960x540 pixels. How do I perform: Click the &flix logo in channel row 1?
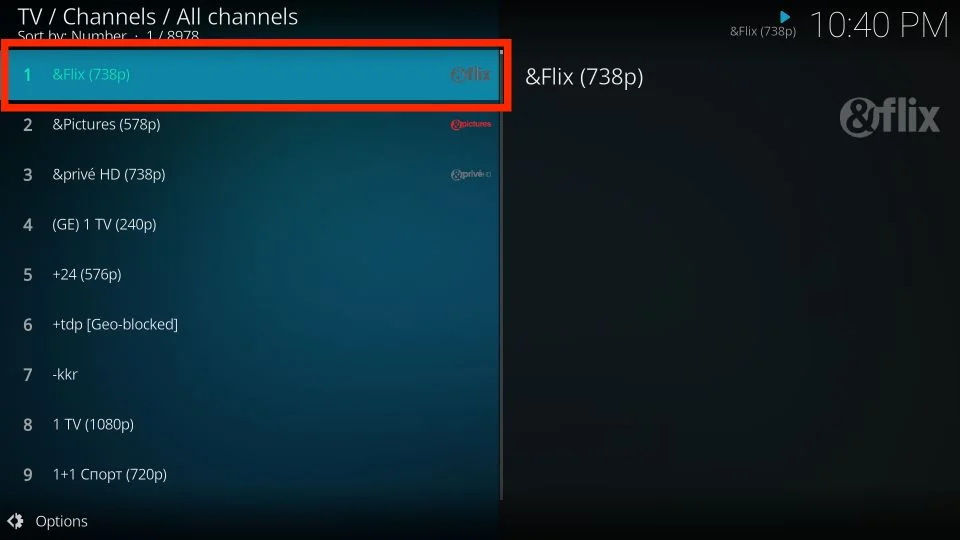point(470,75)
